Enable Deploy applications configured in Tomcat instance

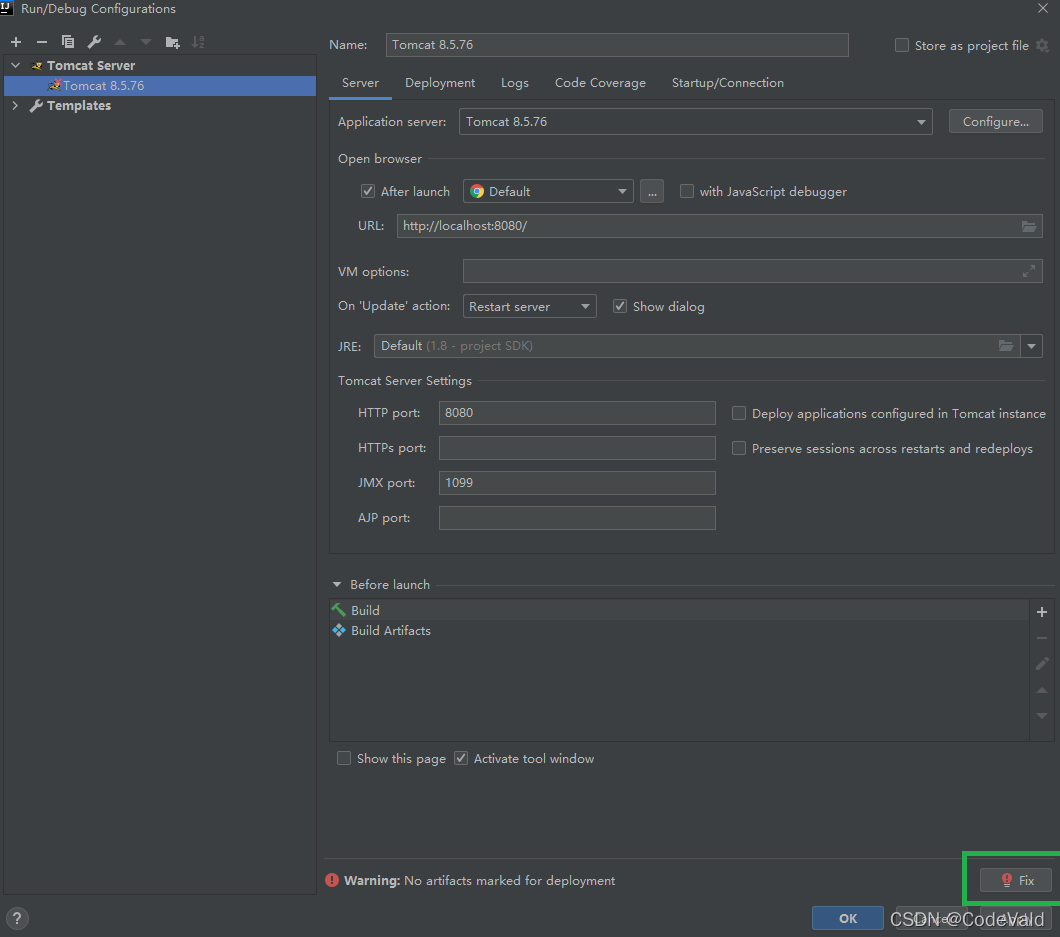coord(739,413)
